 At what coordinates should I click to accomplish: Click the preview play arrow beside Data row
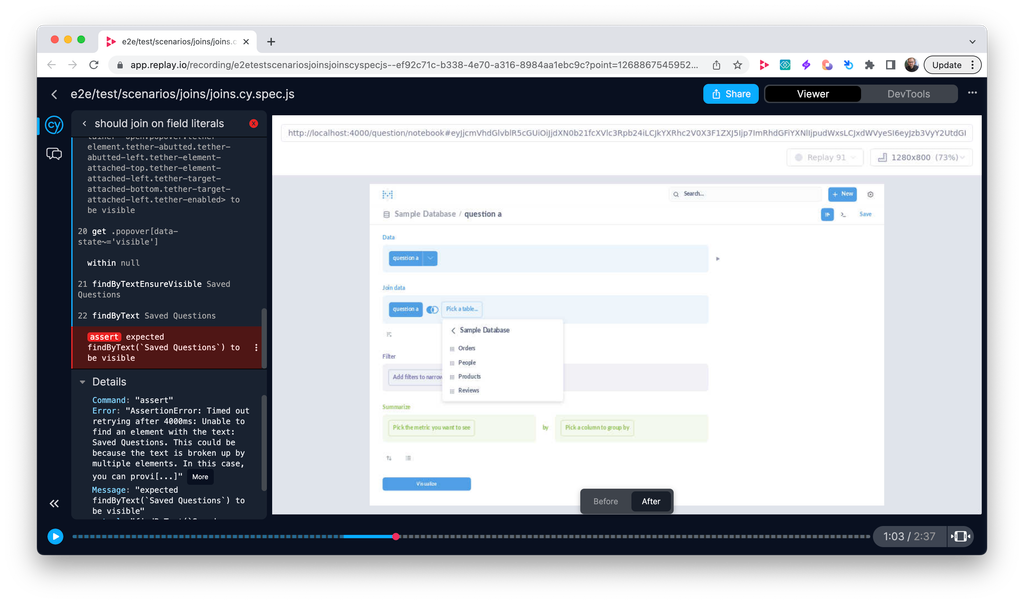click(x=718, y=259)
